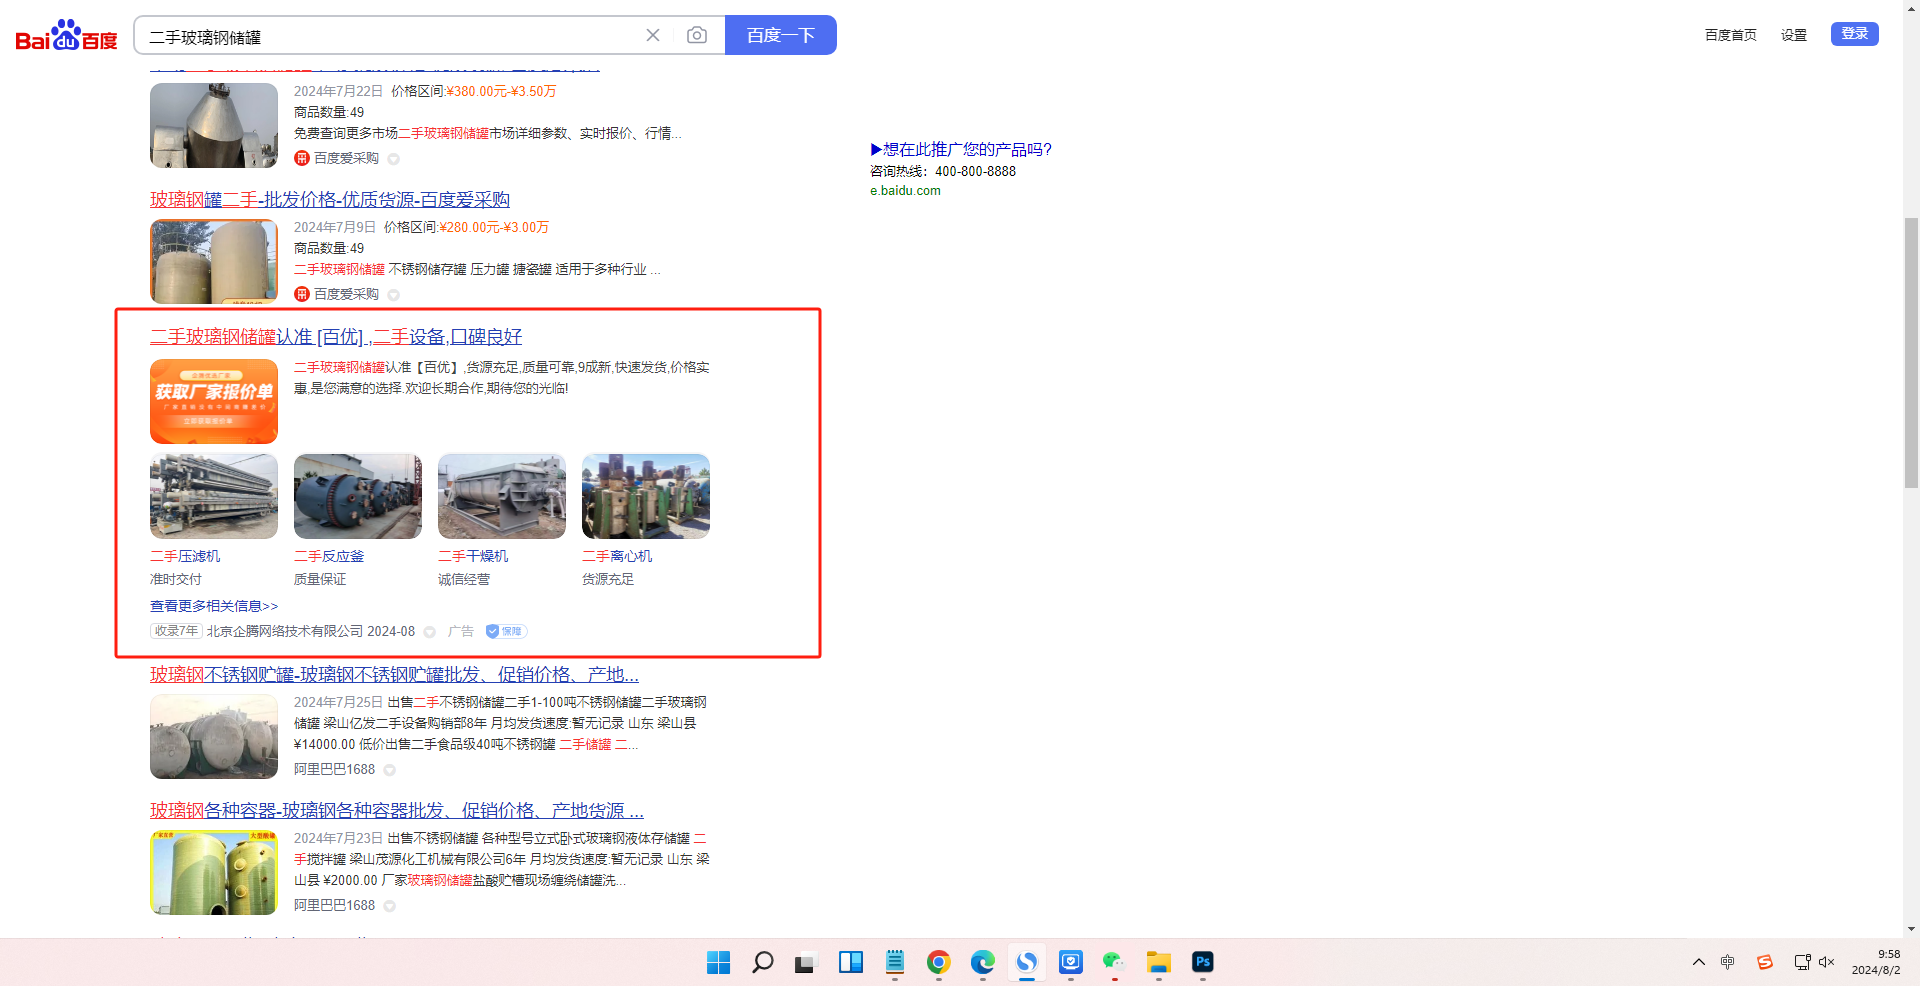Expand 查看更多相关信息 link
This screenshot has height=986, width=1920.
tap(214, 606)
